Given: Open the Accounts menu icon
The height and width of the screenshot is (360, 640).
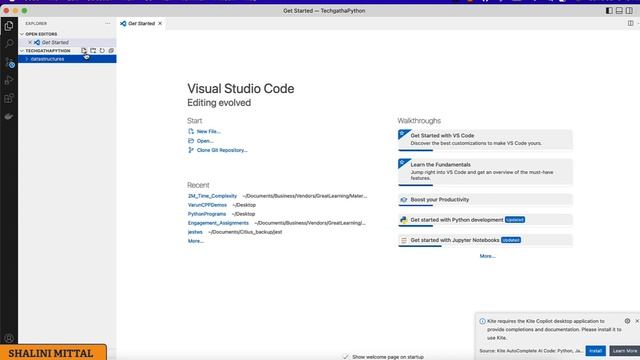Looking at the screenshot, I should [x=9, y=338].
